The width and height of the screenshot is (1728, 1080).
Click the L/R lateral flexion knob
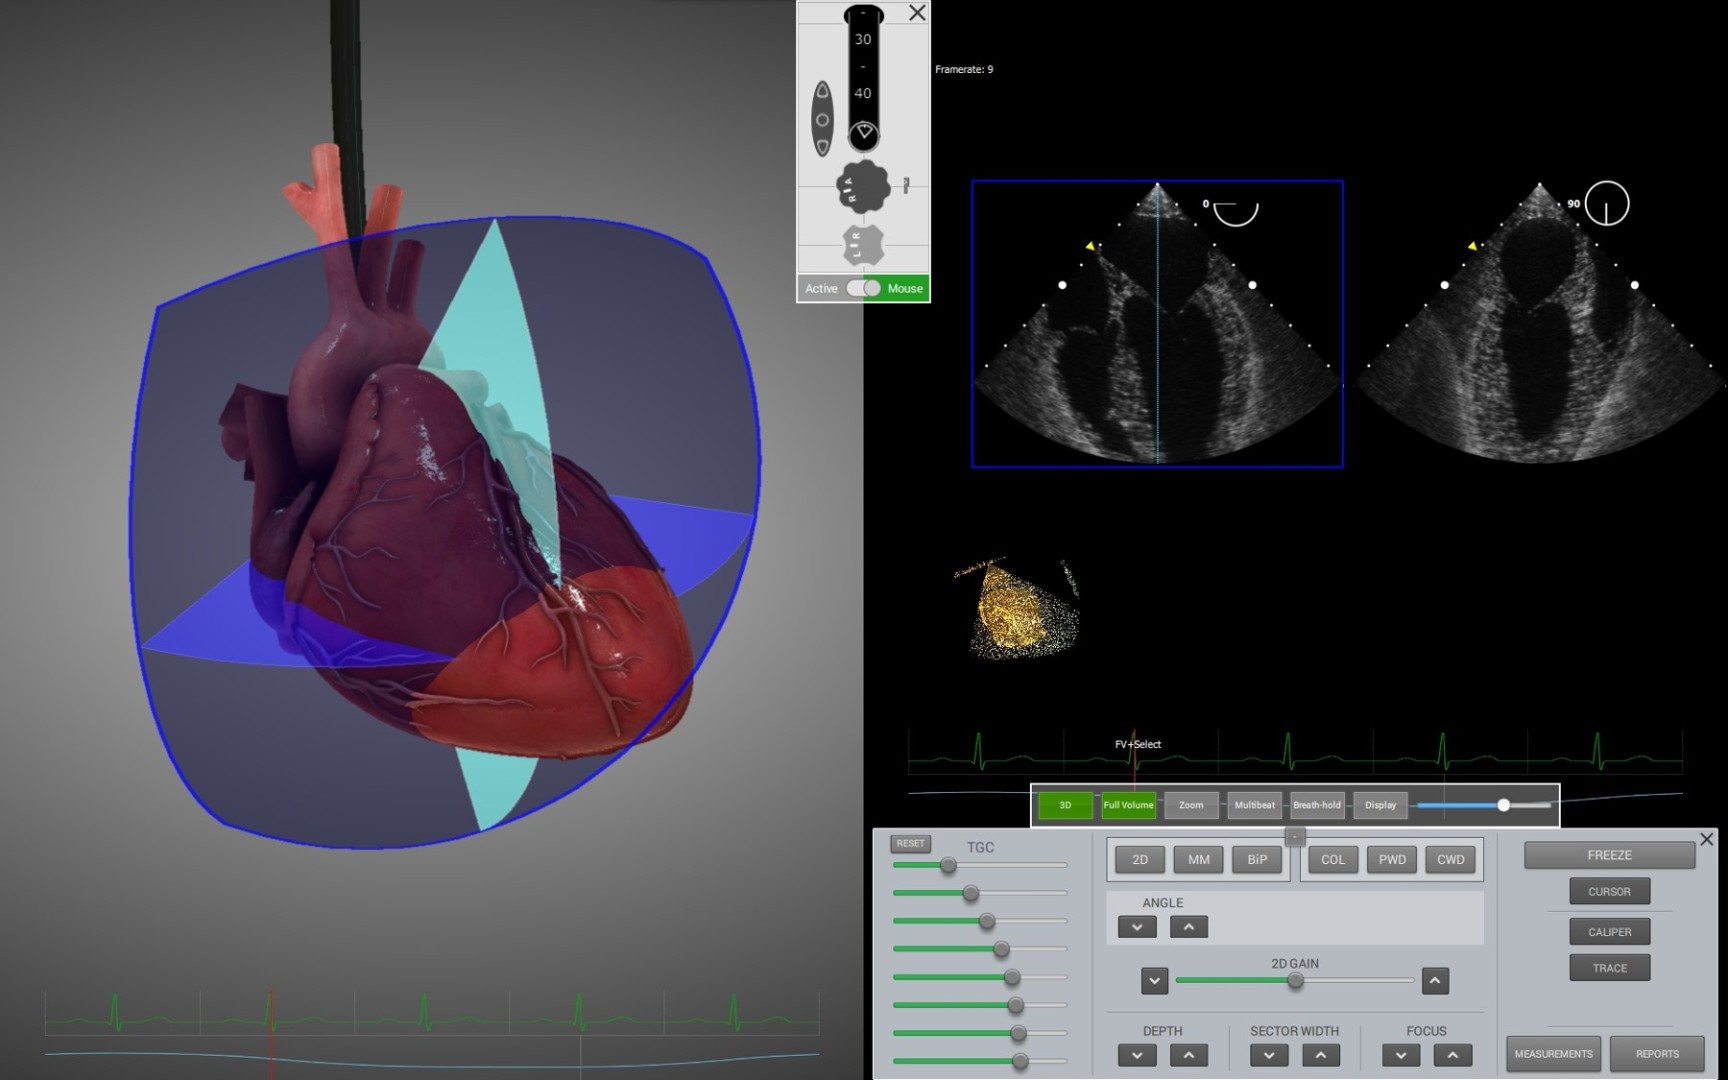(x=862, y=244)
